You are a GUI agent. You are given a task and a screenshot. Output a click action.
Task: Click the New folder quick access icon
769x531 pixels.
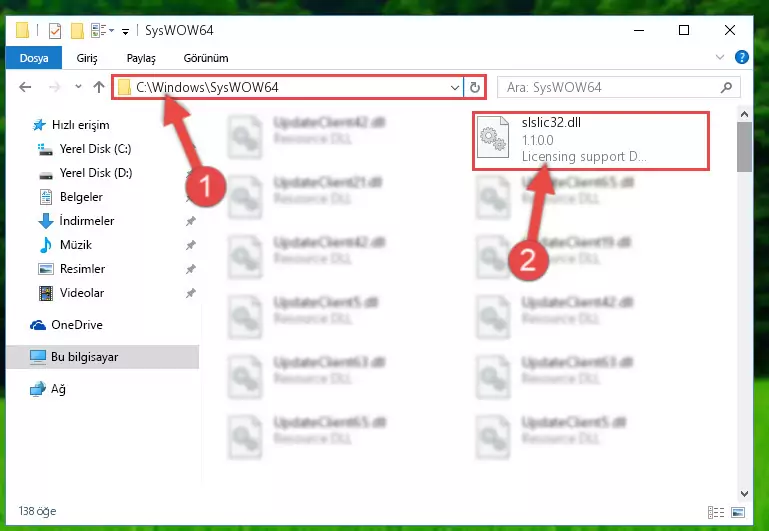click(x=77, y=31)
